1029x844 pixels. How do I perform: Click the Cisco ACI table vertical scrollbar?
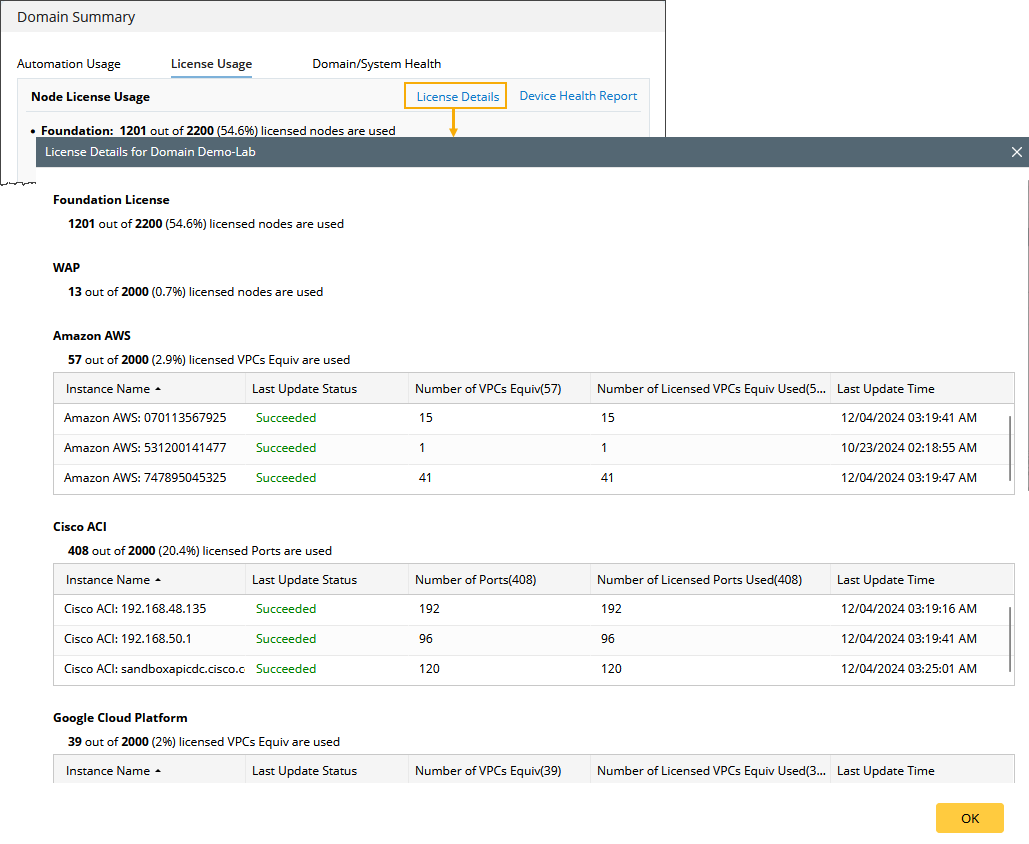(x=1009, y=636)
